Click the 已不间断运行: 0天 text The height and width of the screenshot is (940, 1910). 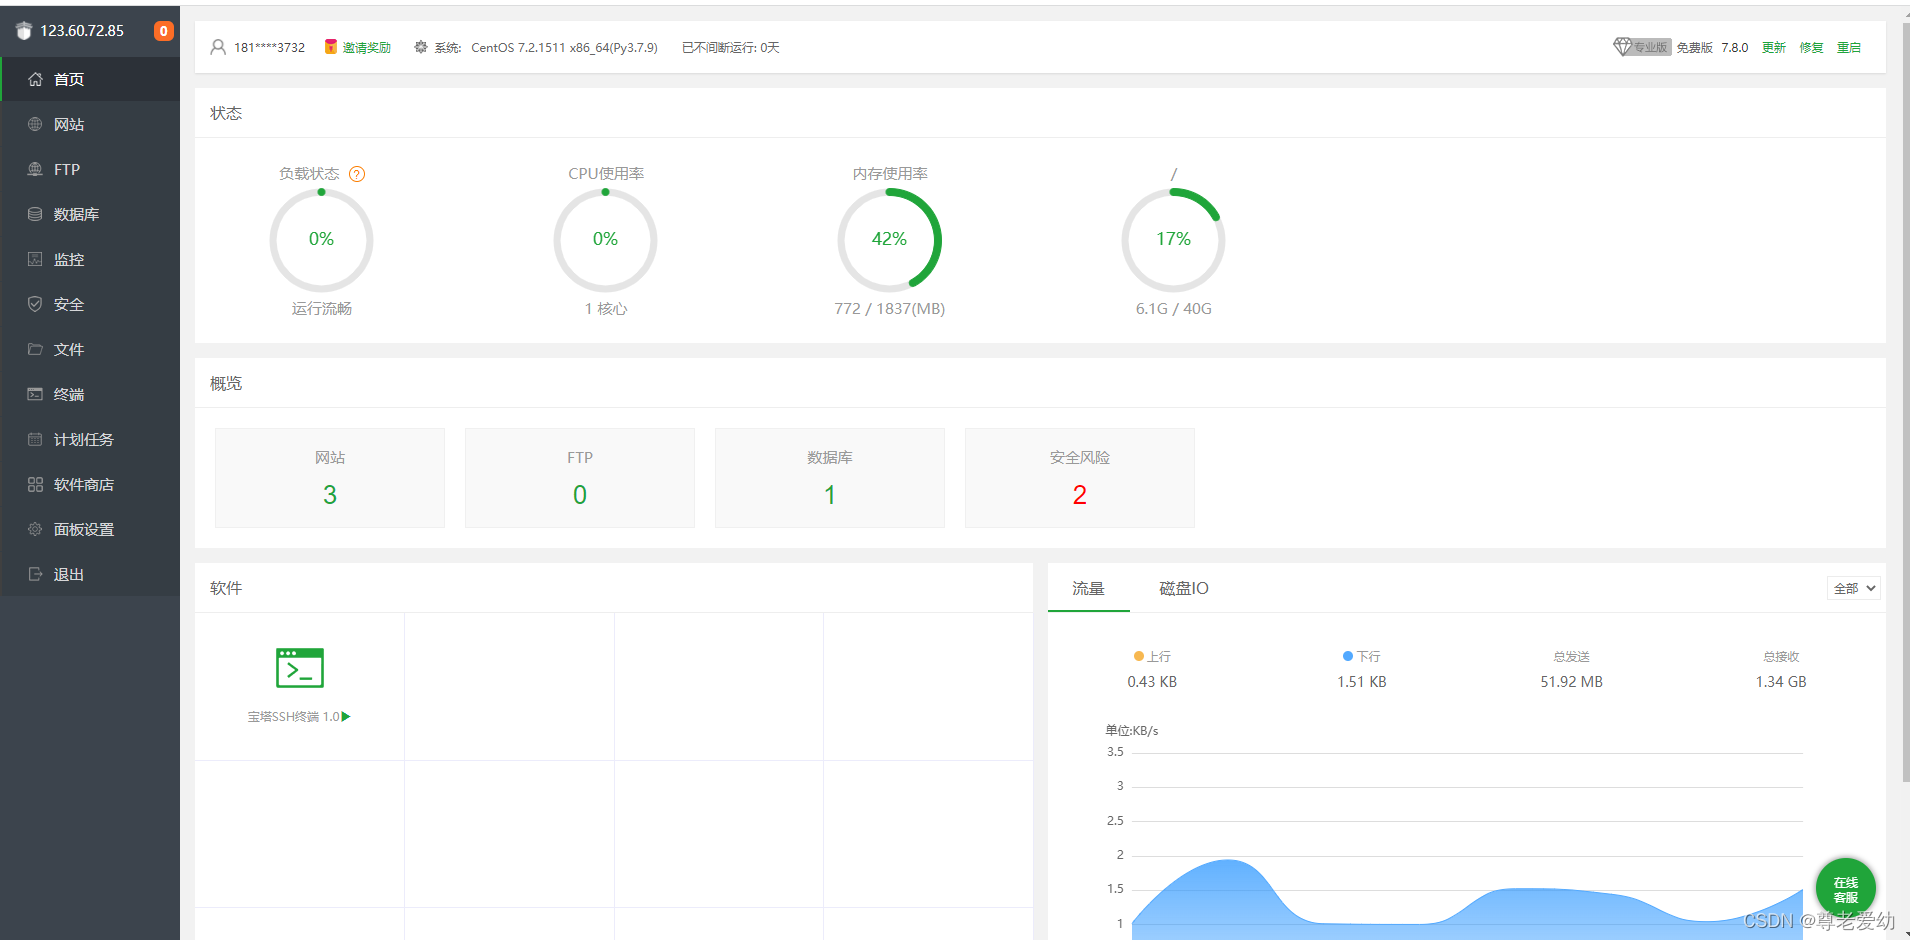(730, 47)
